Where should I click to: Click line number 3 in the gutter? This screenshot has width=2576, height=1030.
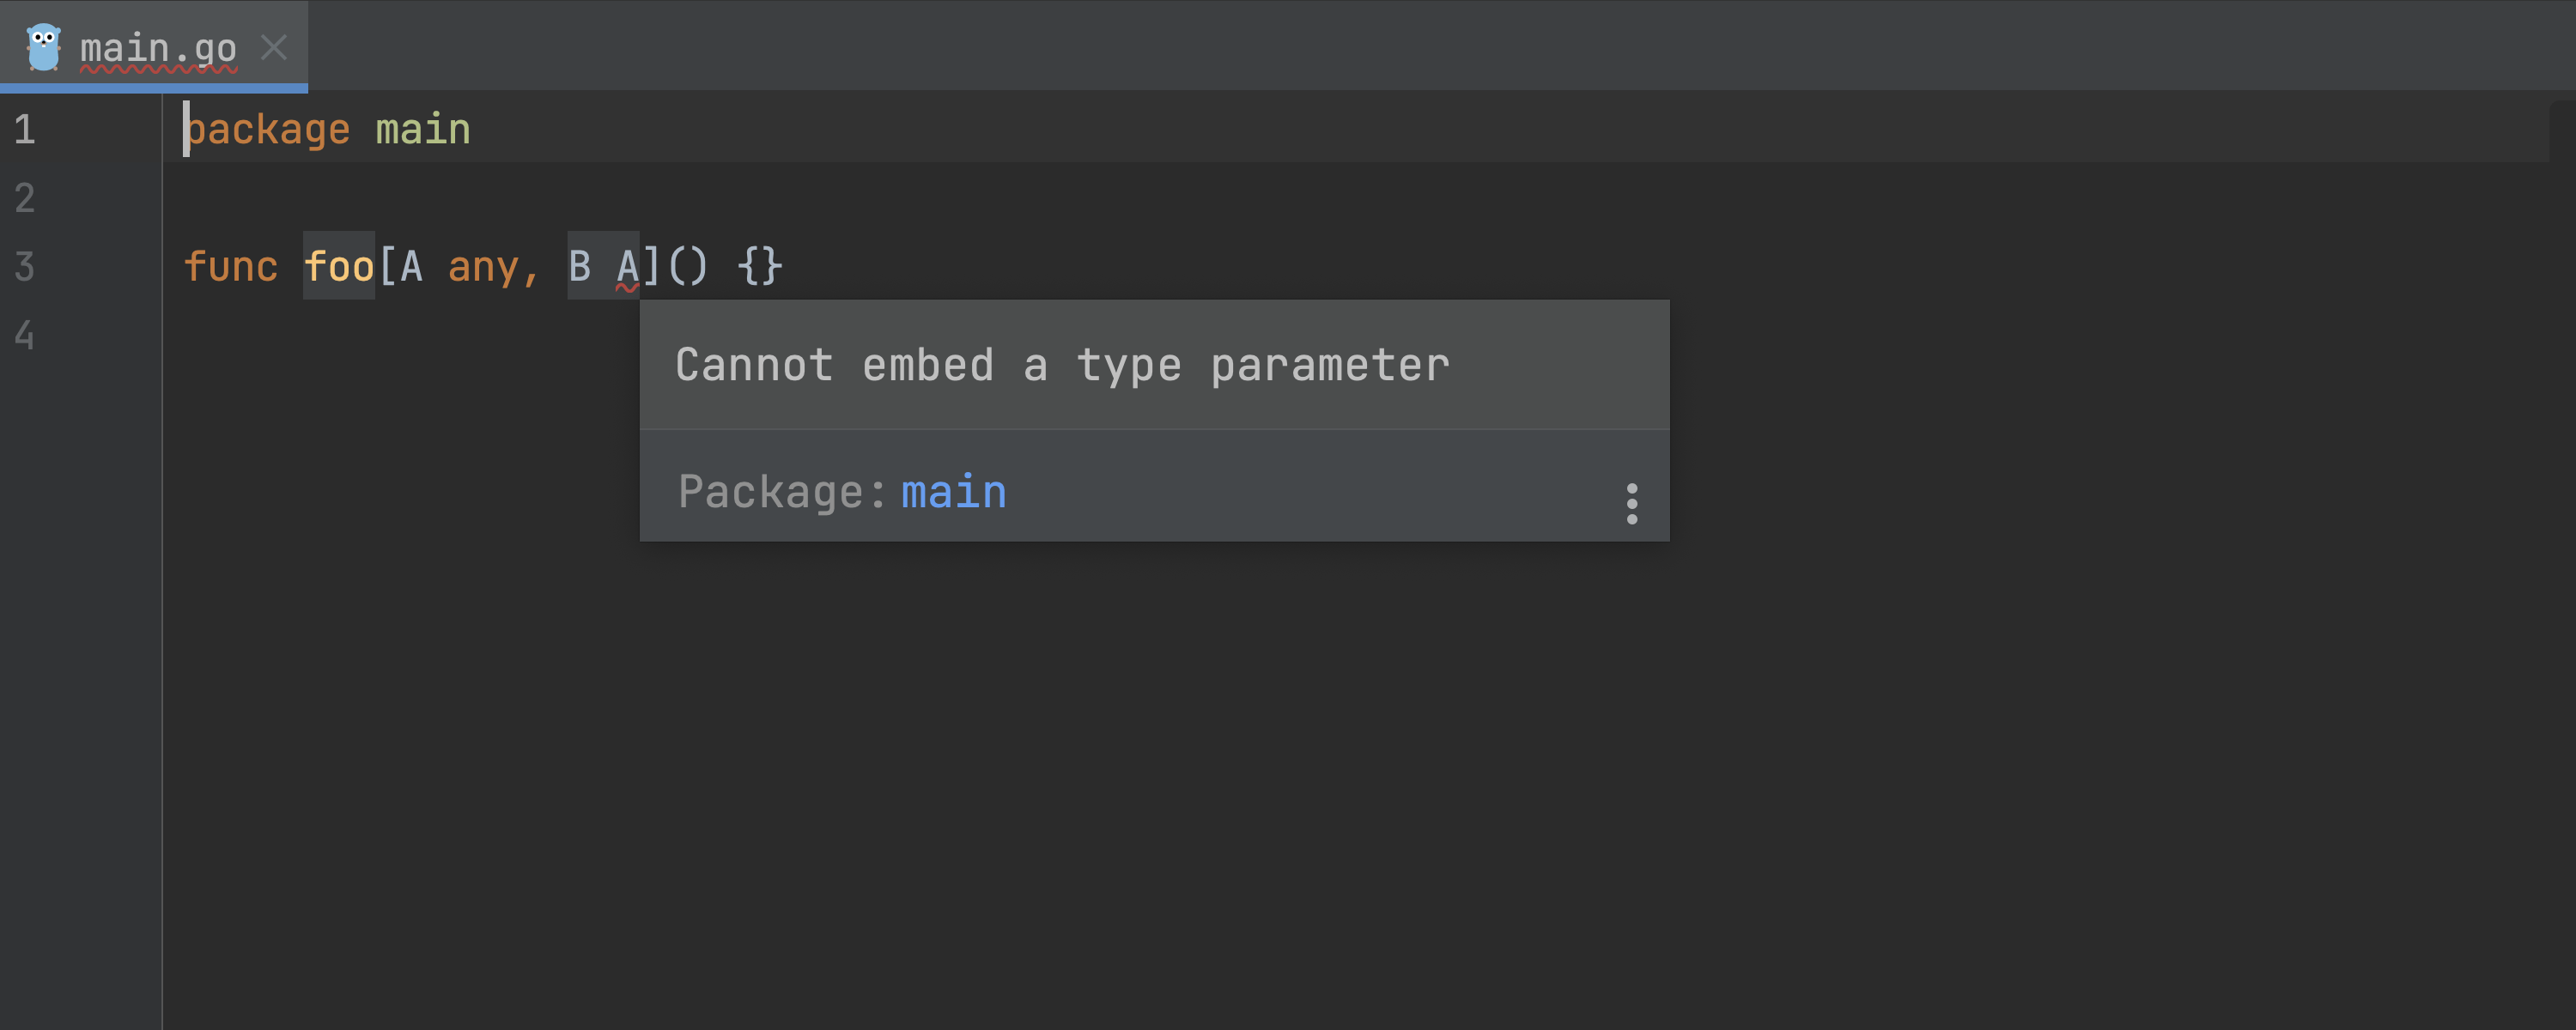(25, 267)
